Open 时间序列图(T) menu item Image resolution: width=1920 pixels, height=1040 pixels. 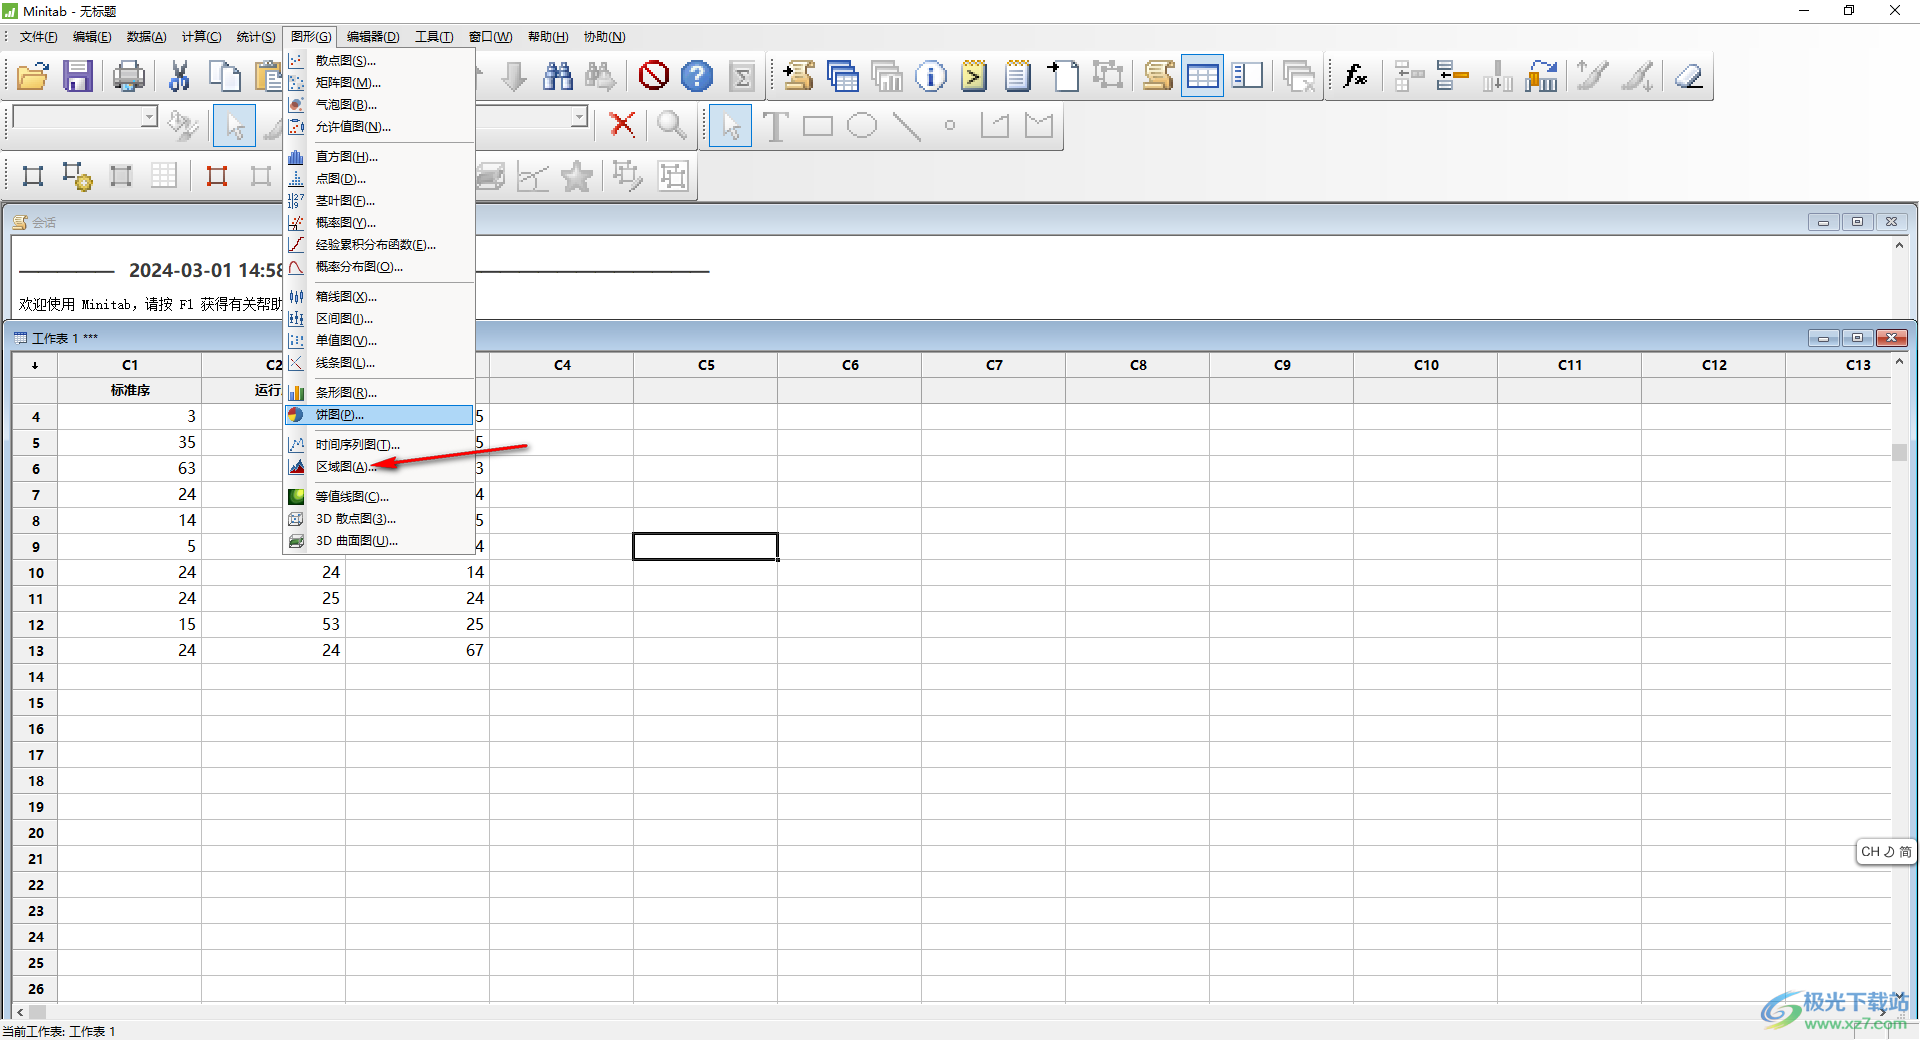click(x=379, y=445)
